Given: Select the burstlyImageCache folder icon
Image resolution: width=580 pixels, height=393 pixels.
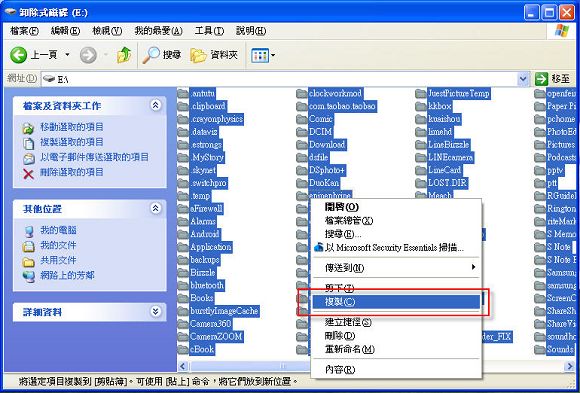Looking at the screenshot, I should coord(183,311).
